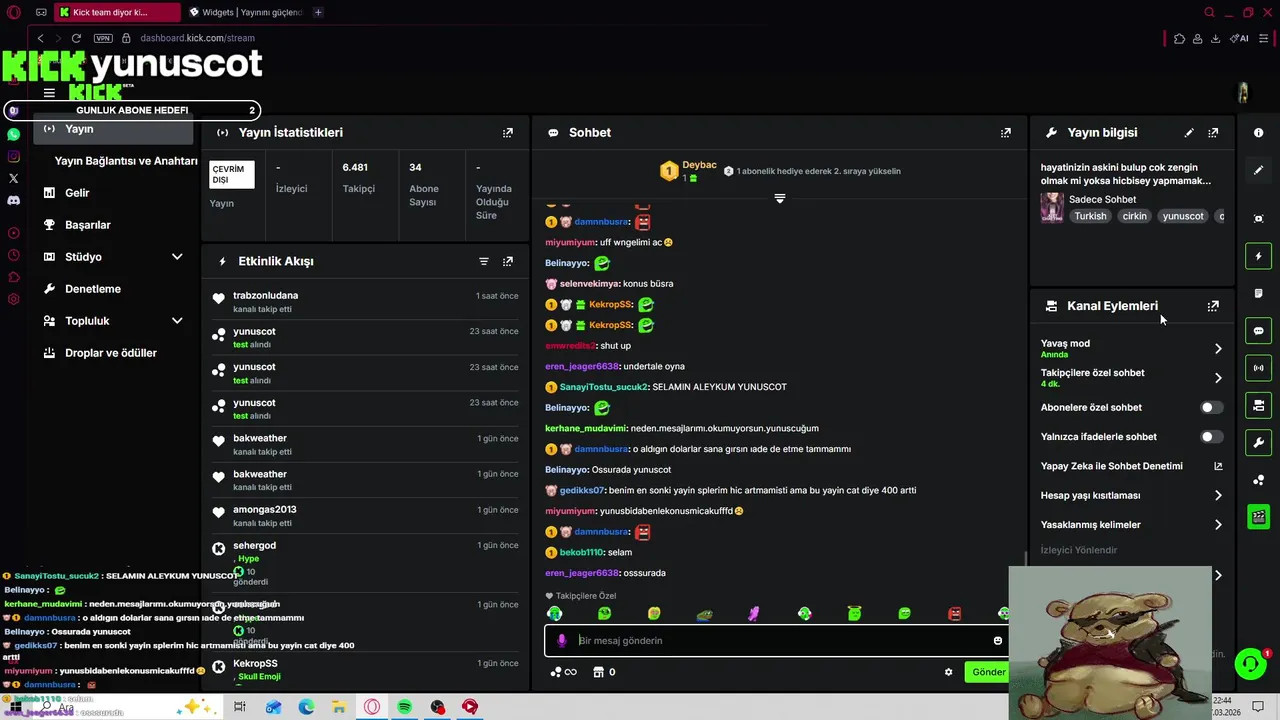
Task: Open Droplar ve ödüller sidebar item
Action: [x=114, y=353]
